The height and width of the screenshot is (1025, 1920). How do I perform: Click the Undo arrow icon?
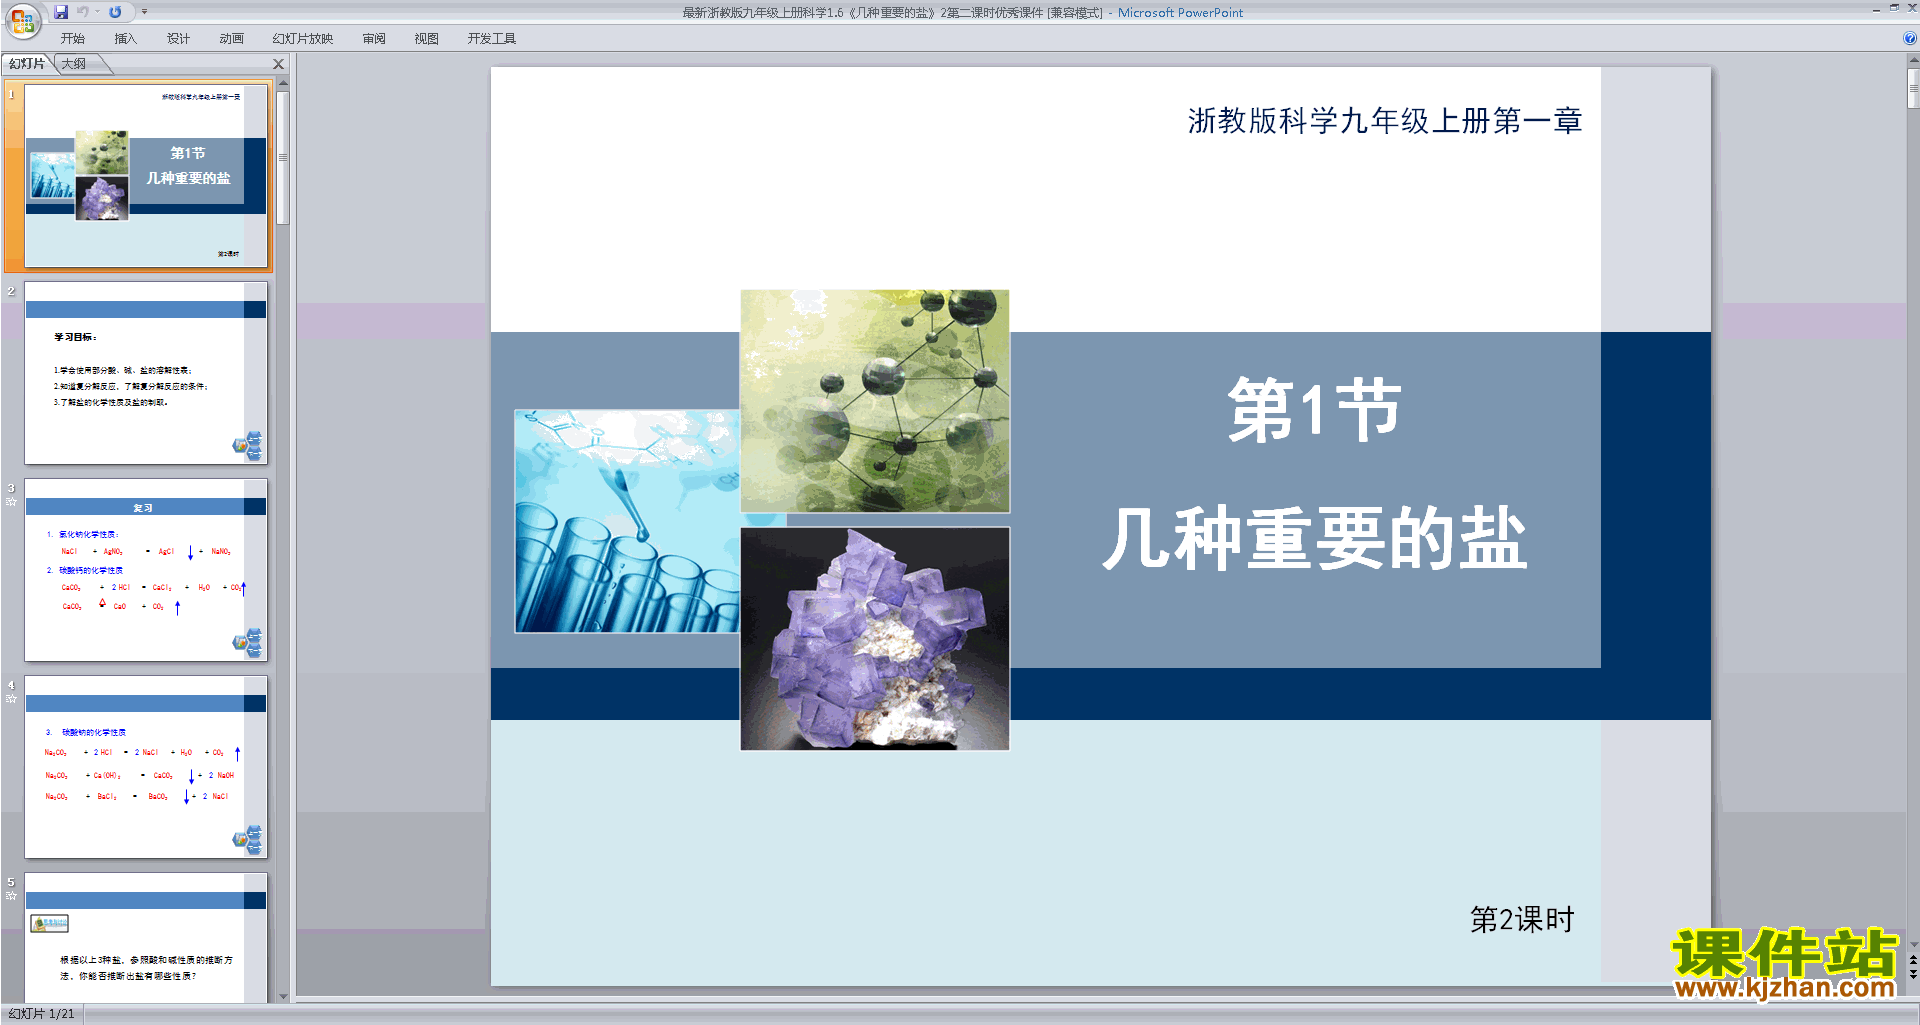pos(83,12)
